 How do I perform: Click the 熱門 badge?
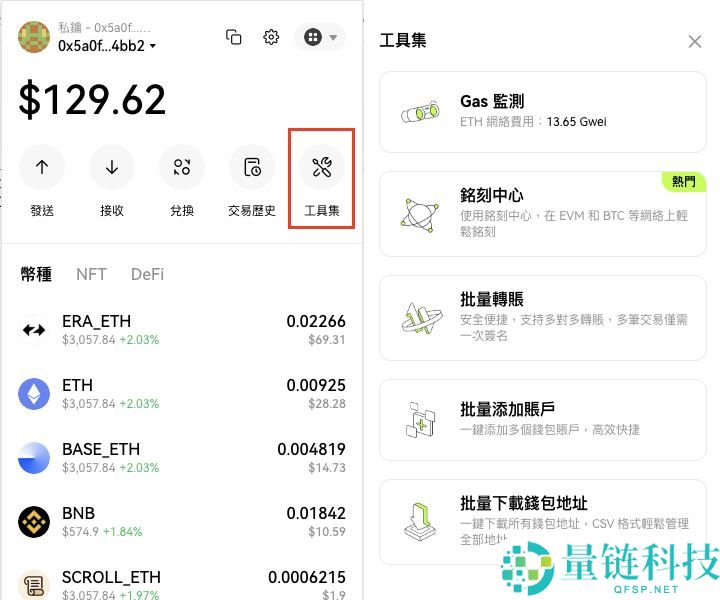(684, 182)
